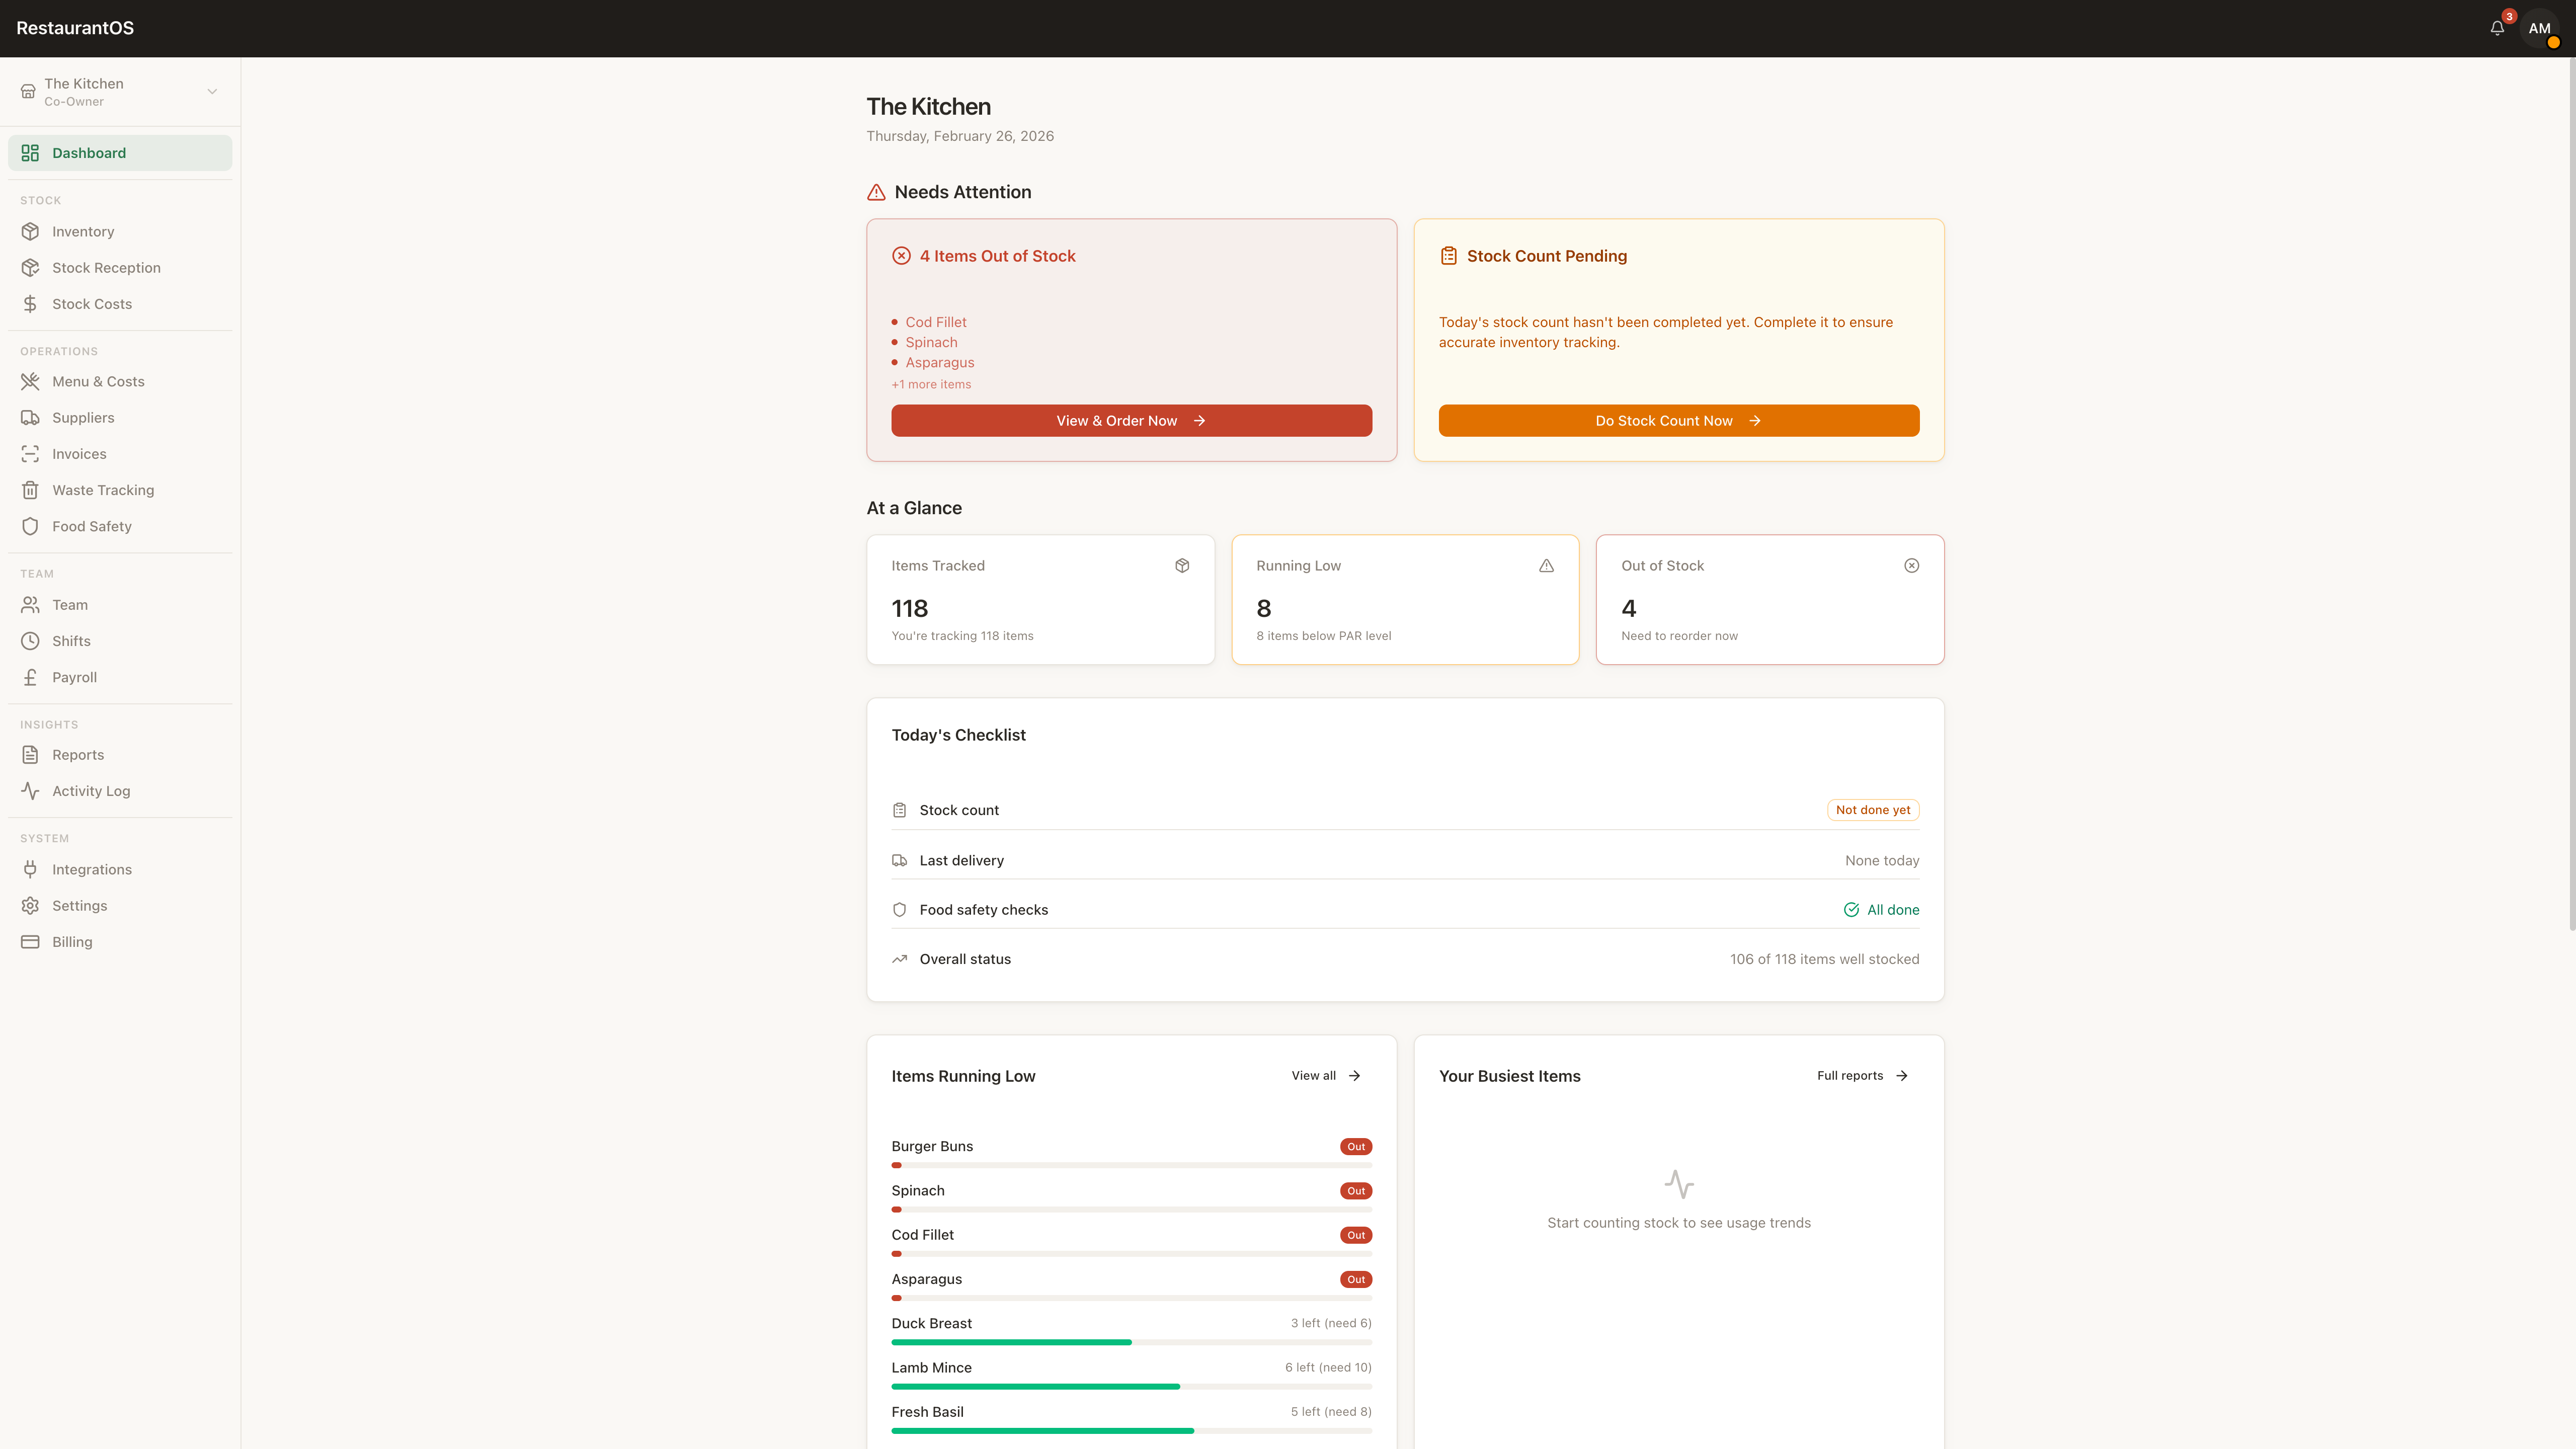2576x1449 pixels.
Task: Select the Stock count checklist row
Action: [1405, 810]
